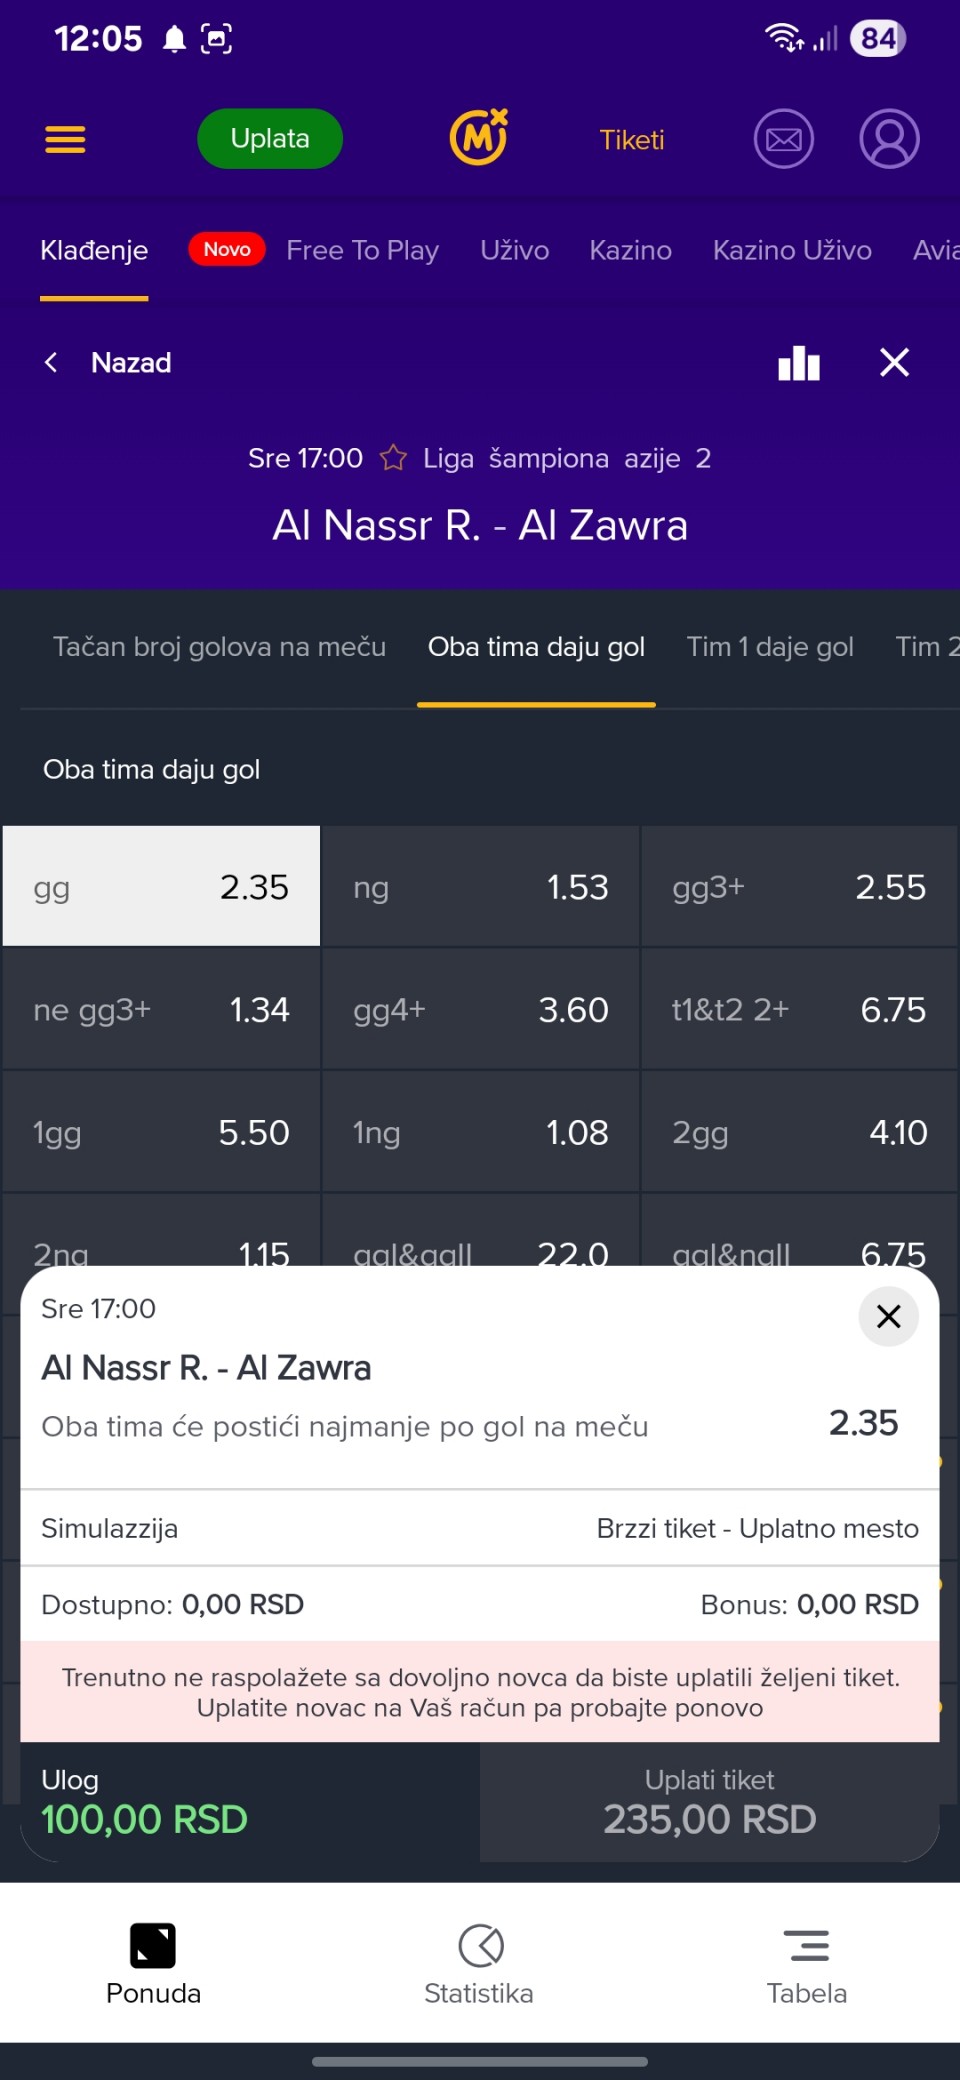Toggle the selected gg 2.35 odd
Screen dimensions: 960x2080
pyautogui.click(x=161, y=887)
